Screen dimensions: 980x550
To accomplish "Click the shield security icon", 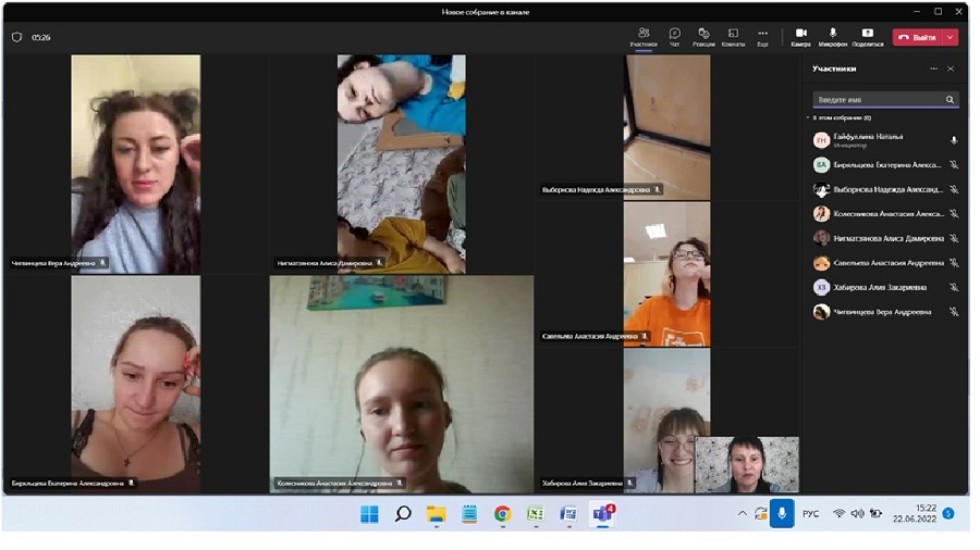I will [16, 37].
